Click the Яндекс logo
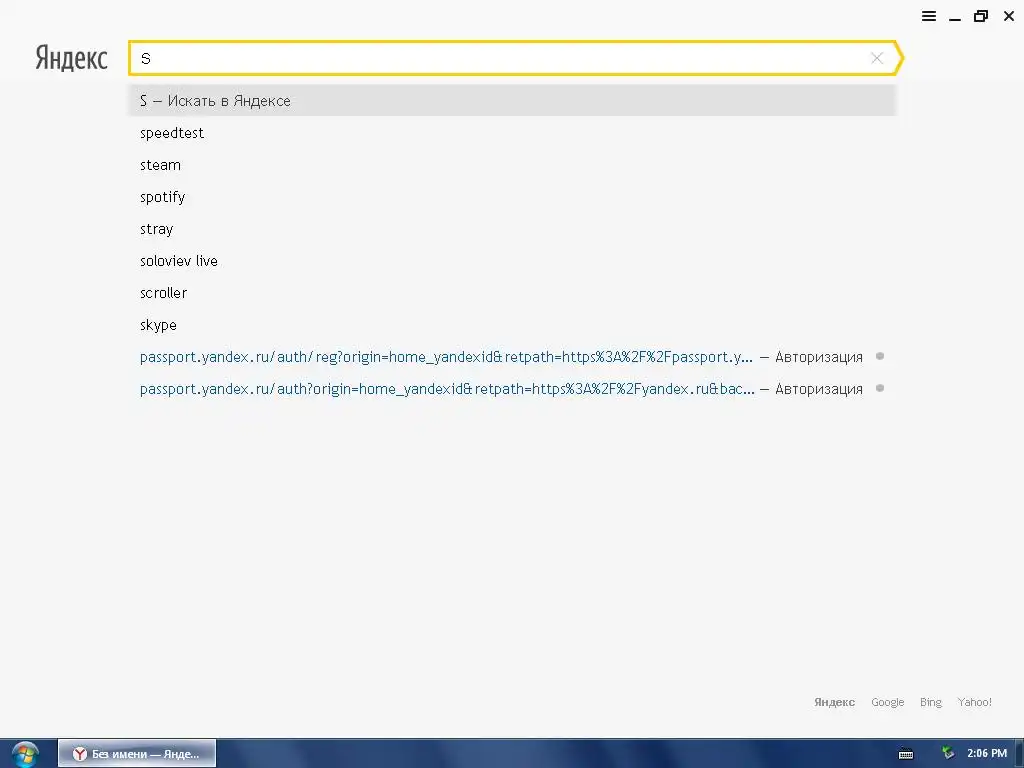The image size is (1024, 768). click(71, 58)
